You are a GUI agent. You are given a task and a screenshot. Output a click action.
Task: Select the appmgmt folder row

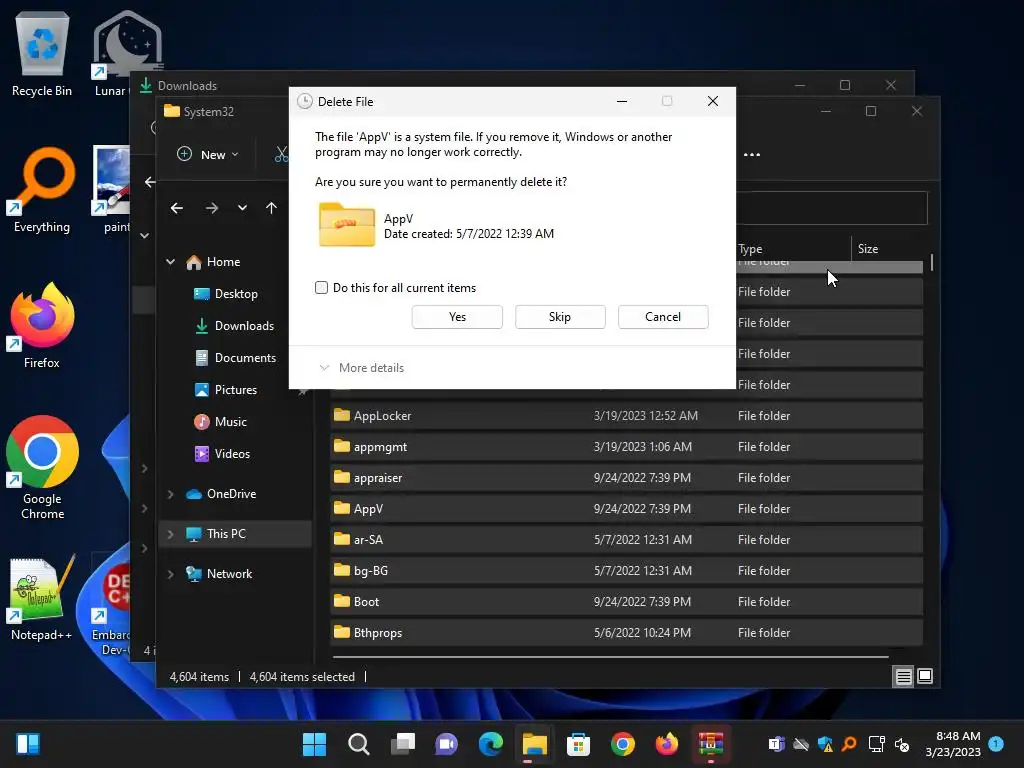click(x=627, y=447)
